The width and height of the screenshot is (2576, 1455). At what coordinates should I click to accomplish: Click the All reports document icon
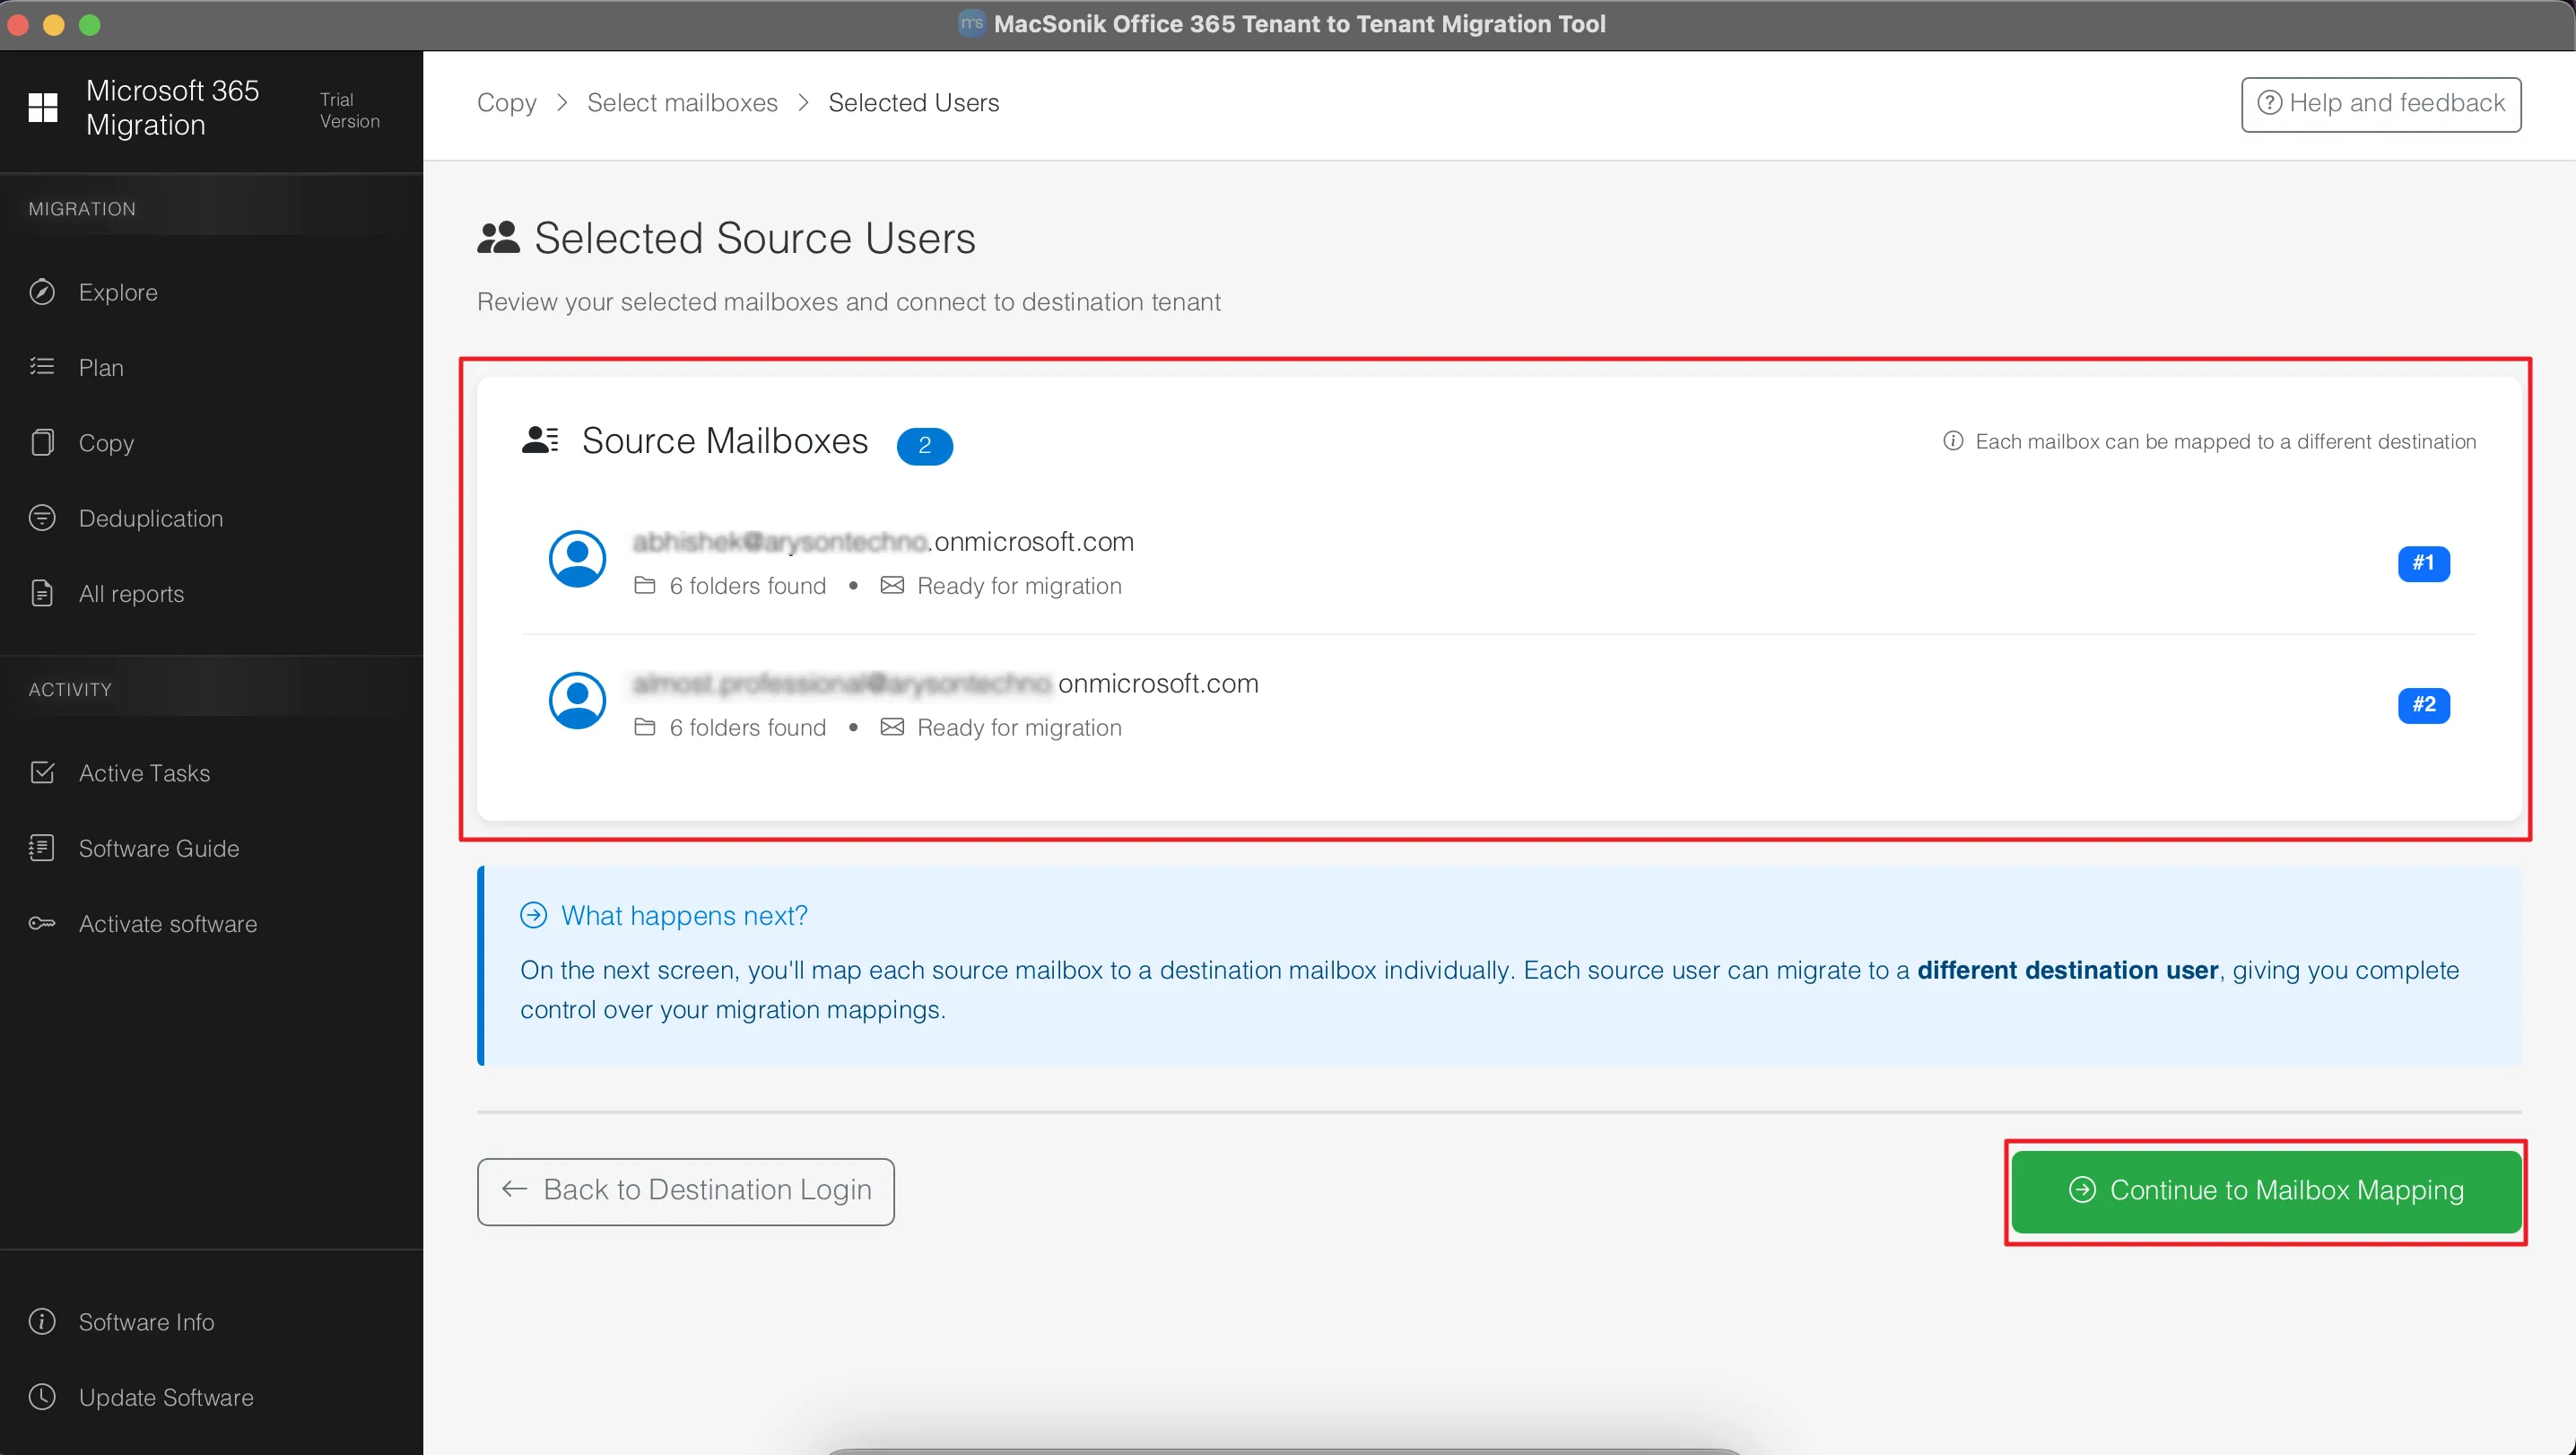pos(42,593)
